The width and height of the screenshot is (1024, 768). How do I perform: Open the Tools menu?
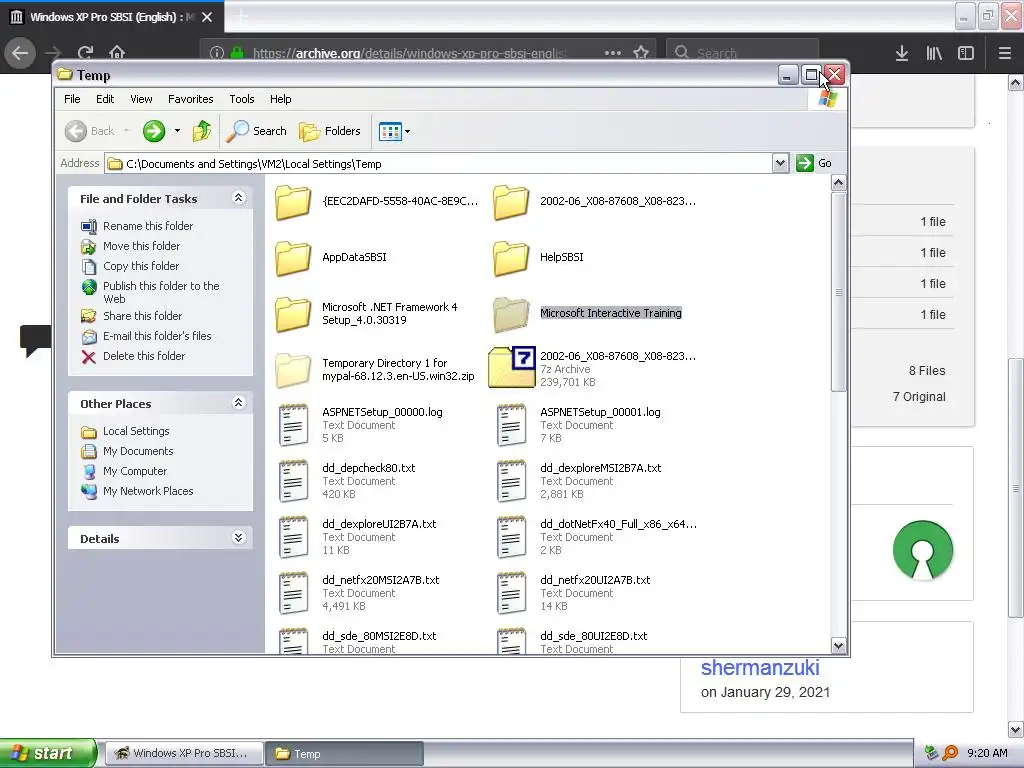(242, 99)
